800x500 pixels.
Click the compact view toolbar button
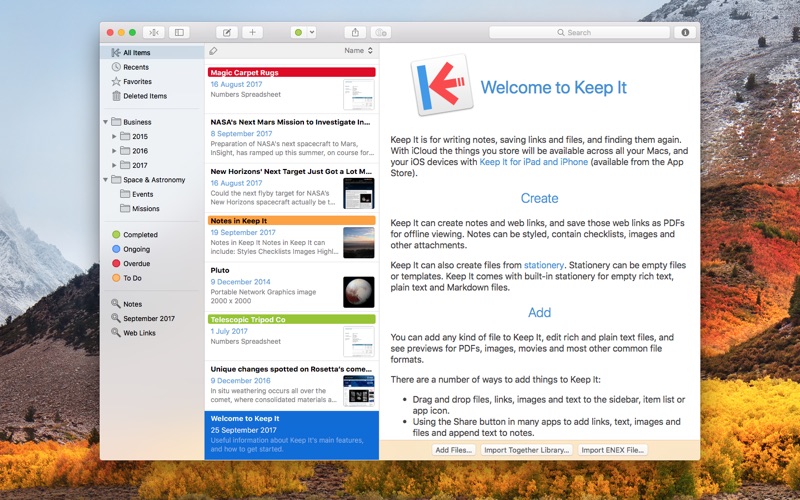(154, 32)
